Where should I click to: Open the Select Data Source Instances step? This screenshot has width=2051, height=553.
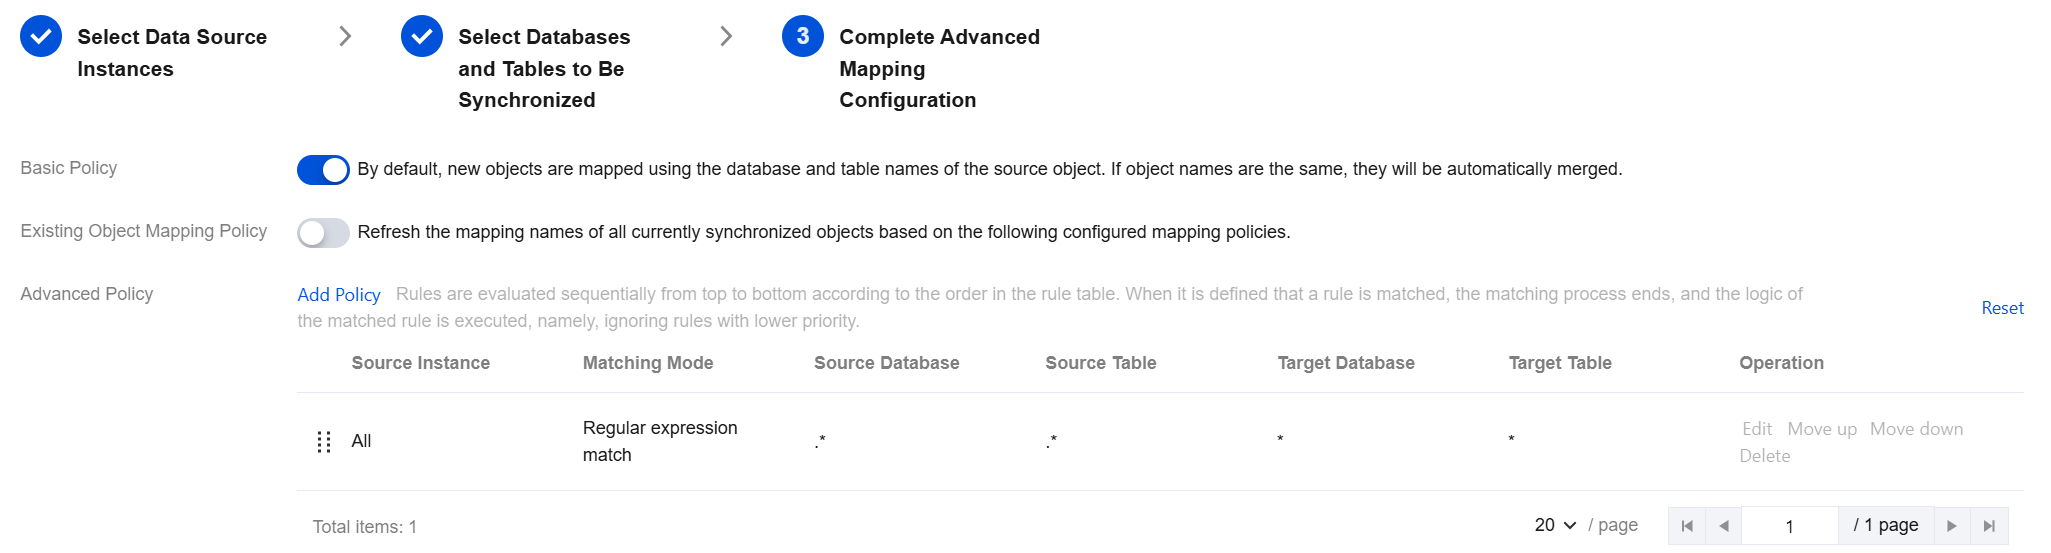[x=171, y=52]
